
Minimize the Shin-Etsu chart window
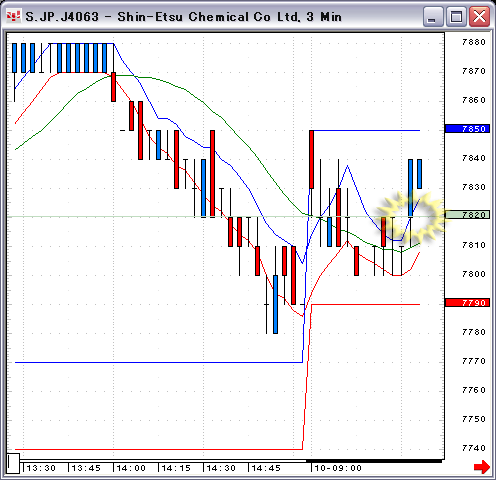pyautogui.click(x=433, y=17)
